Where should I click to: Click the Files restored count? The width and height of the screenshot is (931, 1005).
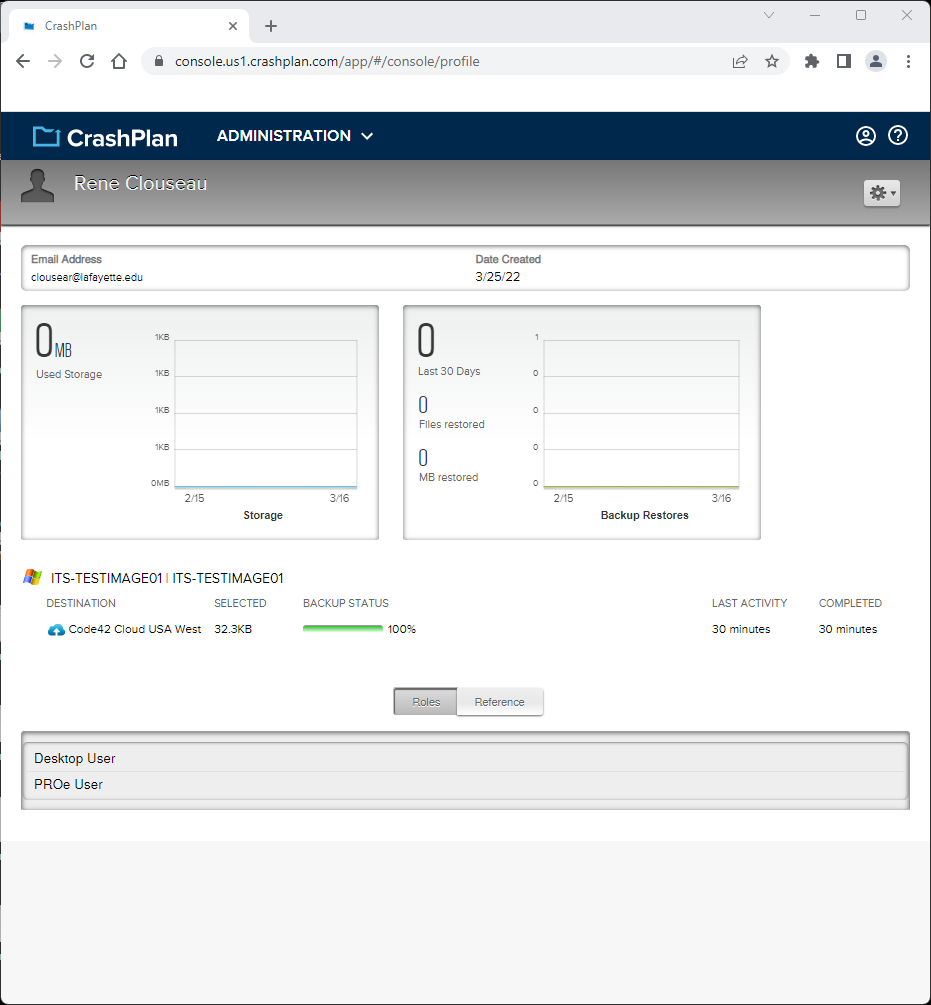tap(423, 405)
